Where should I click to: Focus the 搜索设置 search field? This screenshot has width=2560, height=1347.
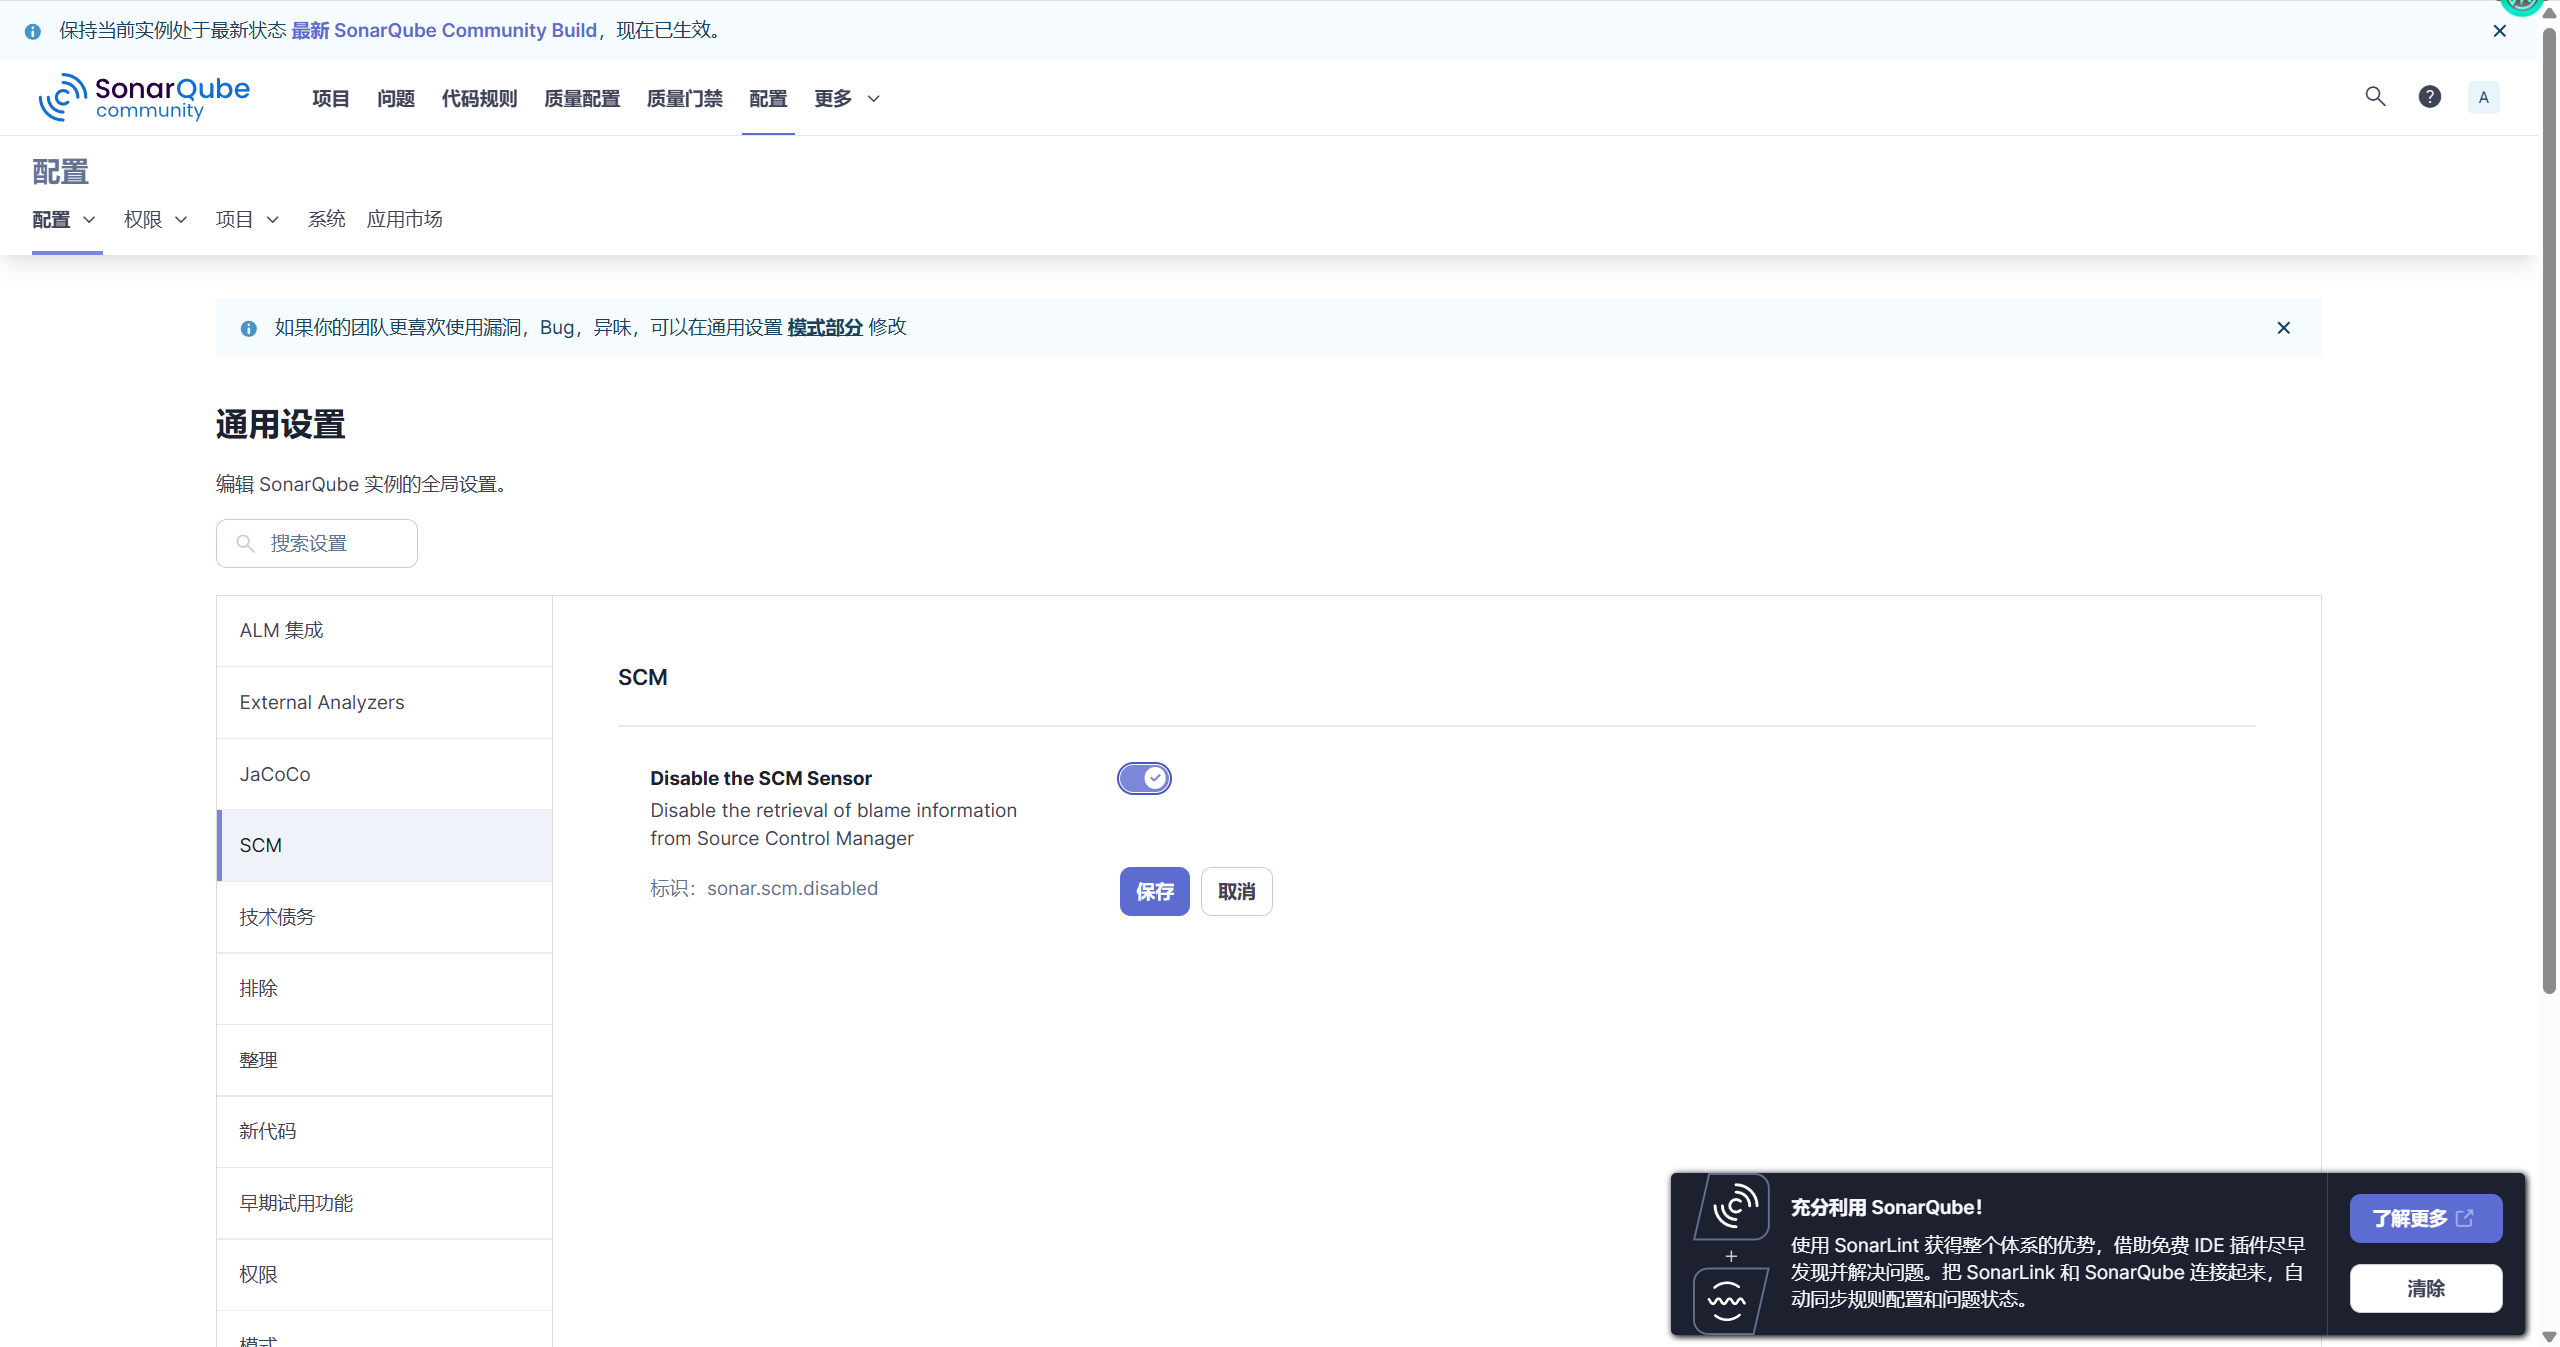click(316, 543)
